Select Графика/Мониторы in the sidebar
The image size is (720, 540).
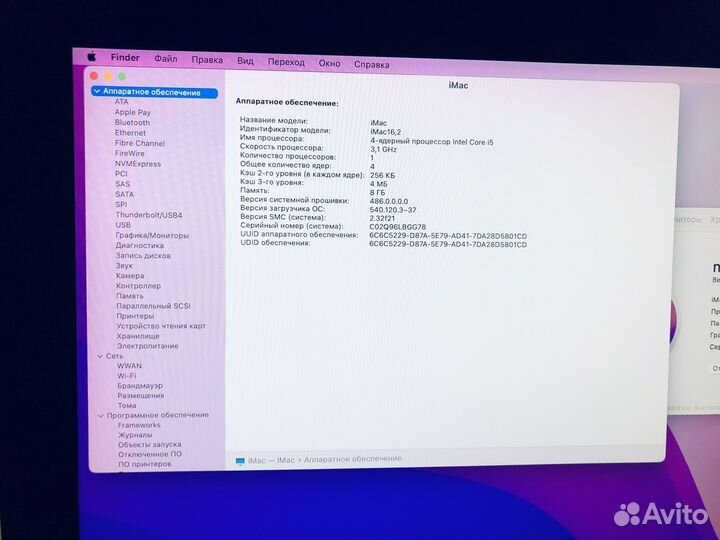click(x=152, y=236)
